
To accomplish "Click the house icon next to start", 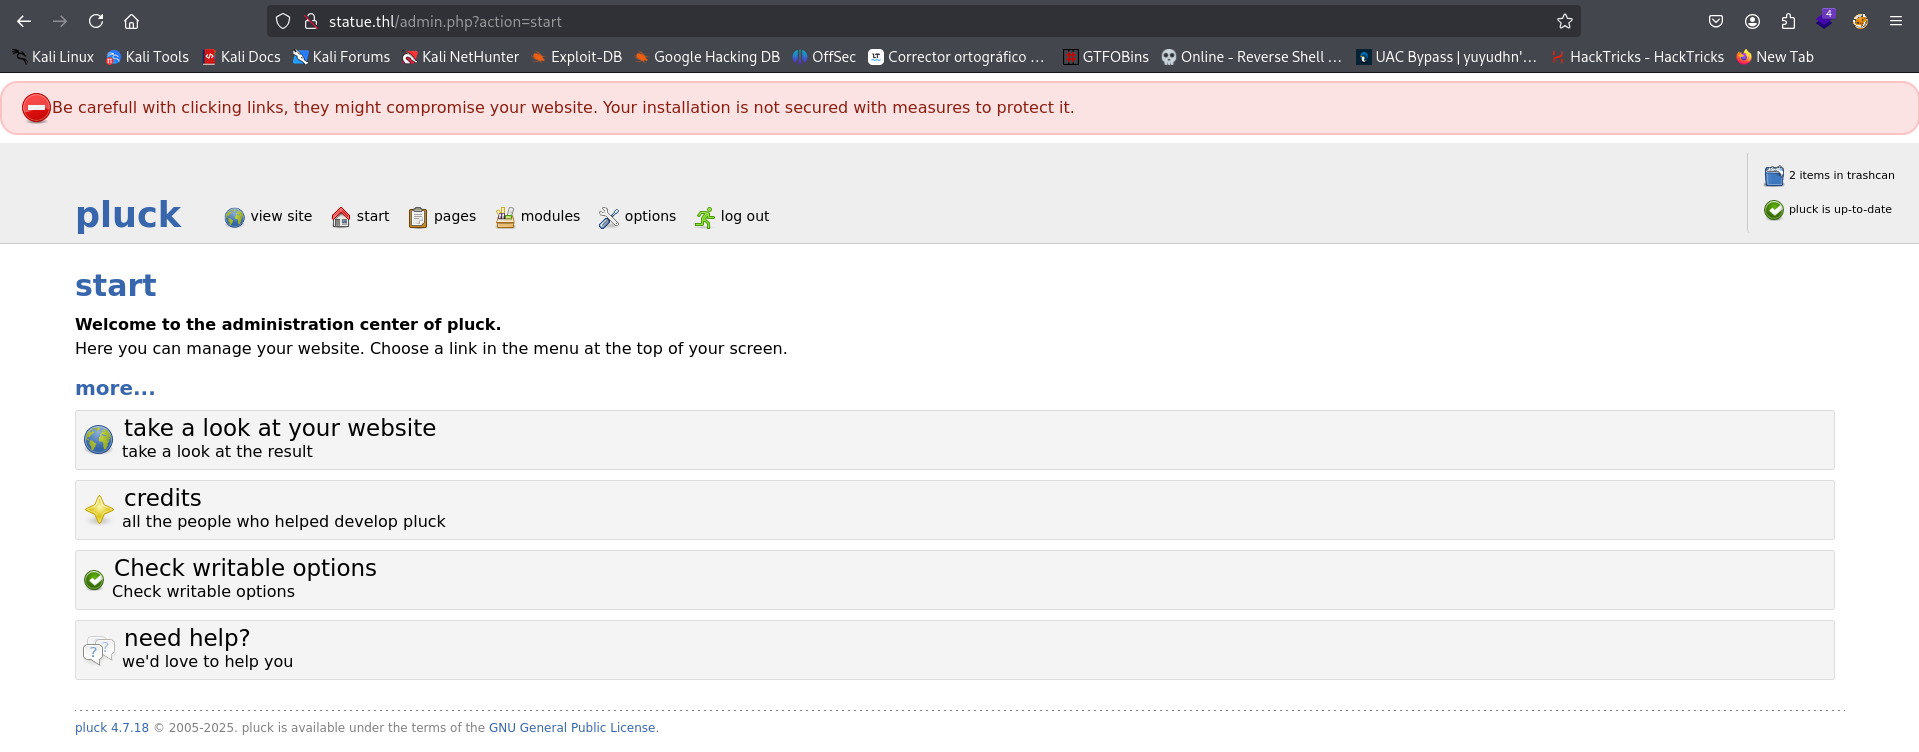I will 341,217.
